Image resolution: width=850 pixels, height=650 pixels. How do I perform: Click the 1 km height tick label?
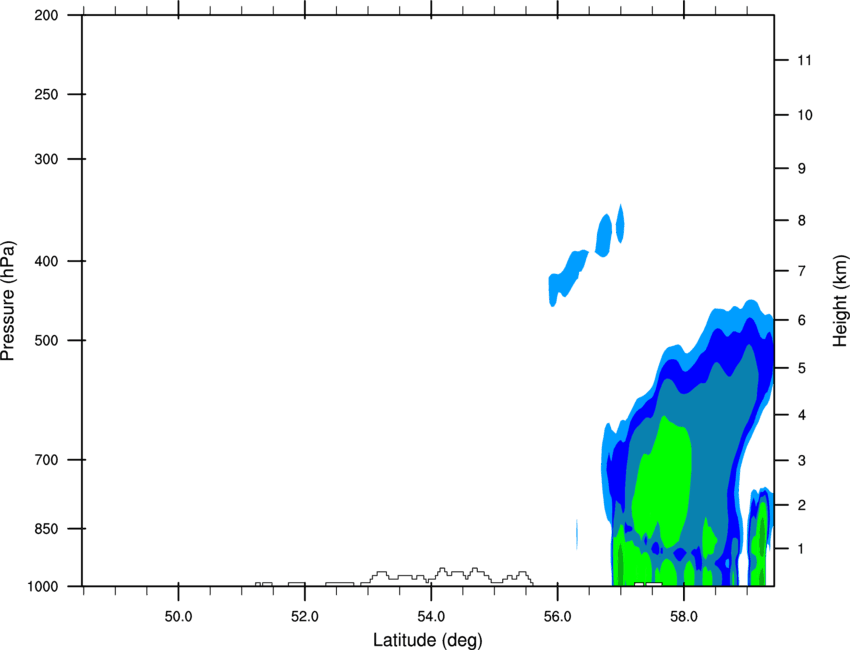pos(802,549)
